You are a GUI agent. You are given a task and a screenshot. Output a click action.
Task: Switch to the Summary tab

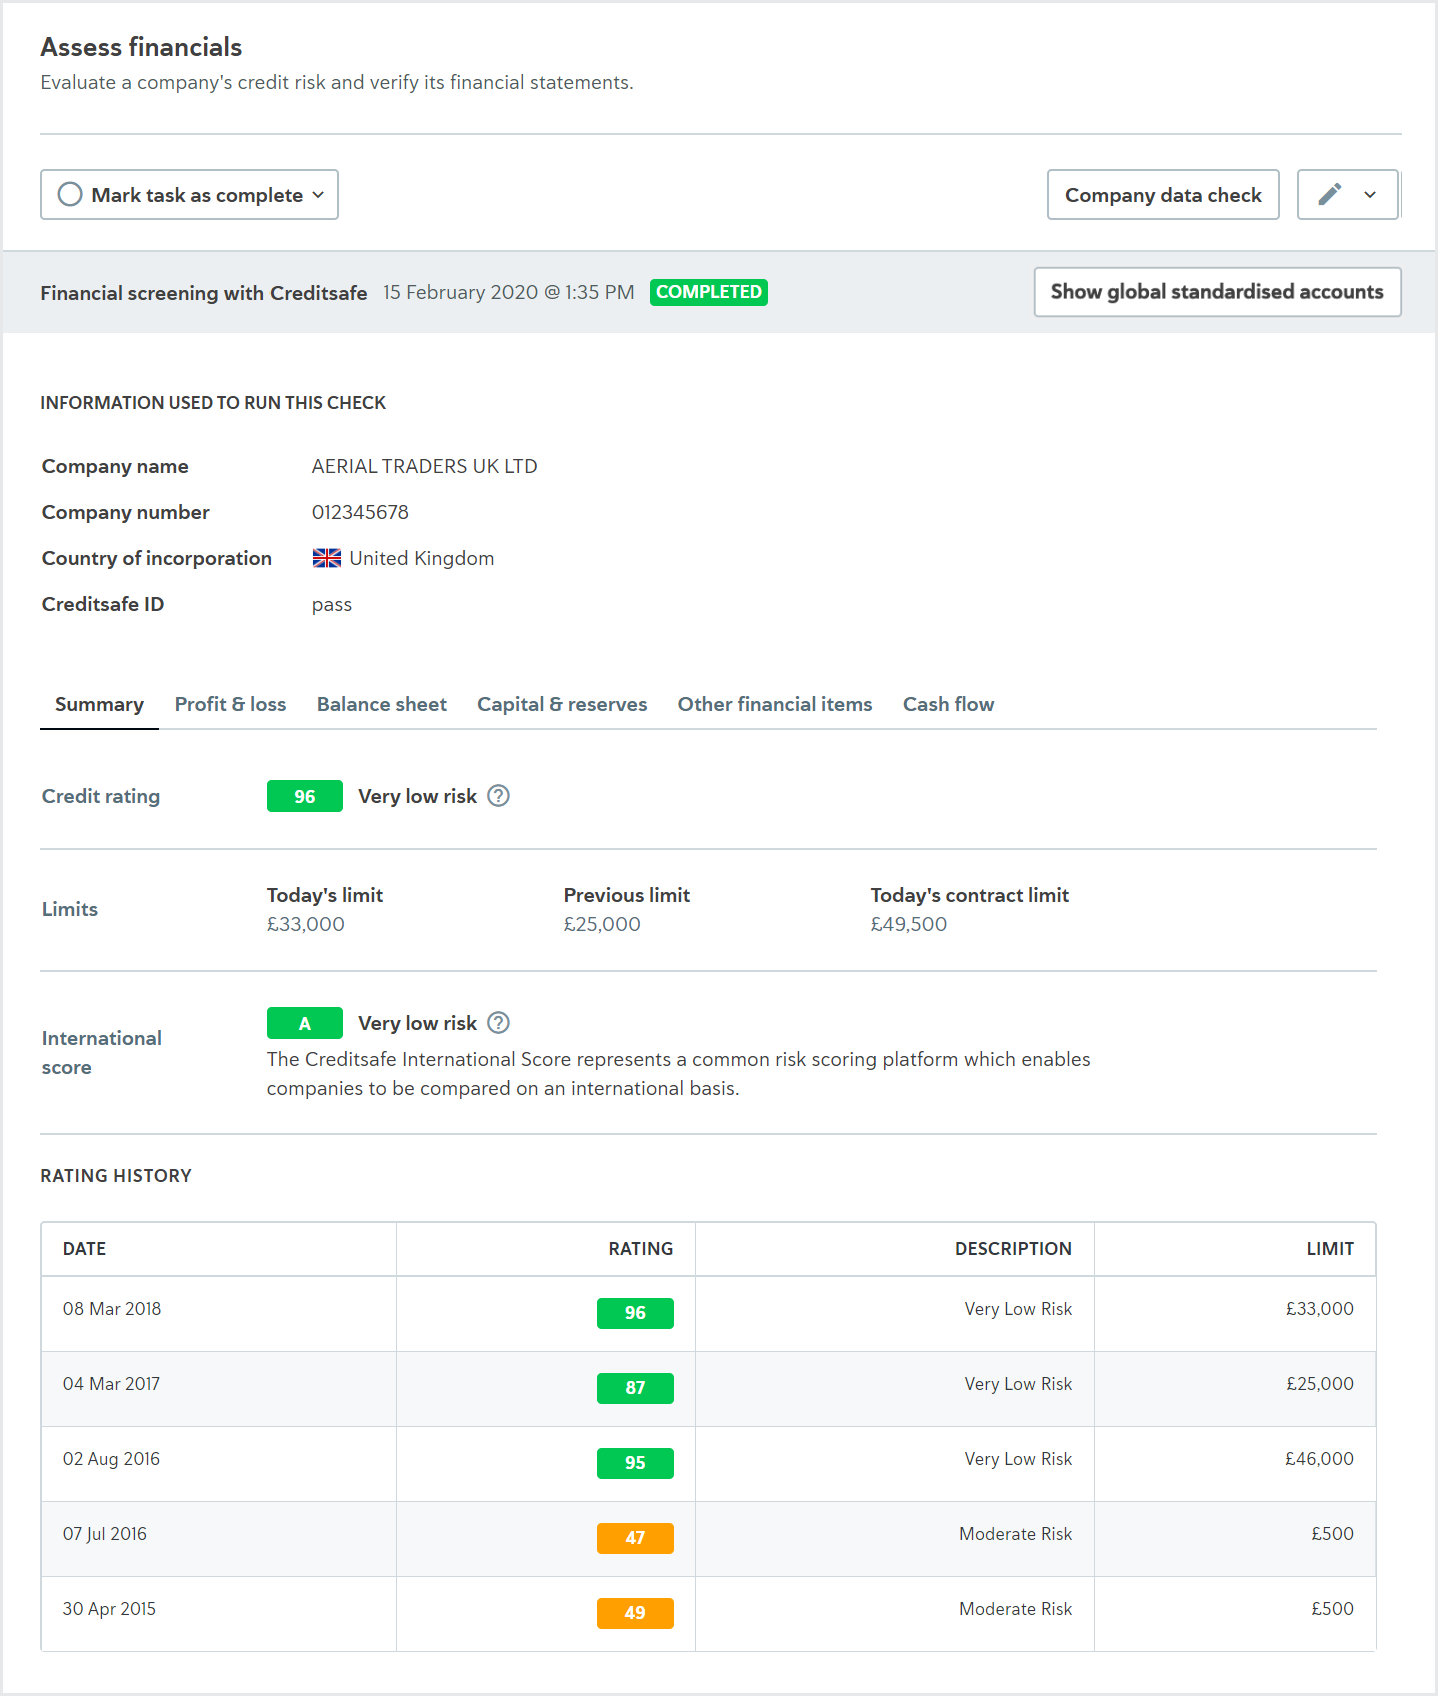tap(99, 704)
